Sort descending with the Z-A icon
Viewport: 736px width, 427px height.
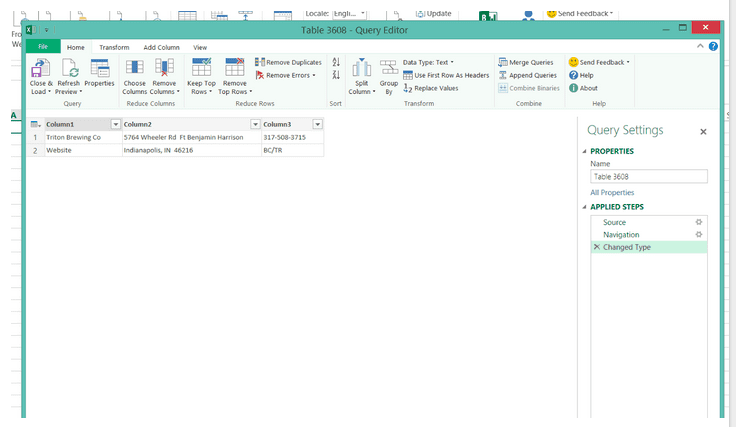point(336,75)
